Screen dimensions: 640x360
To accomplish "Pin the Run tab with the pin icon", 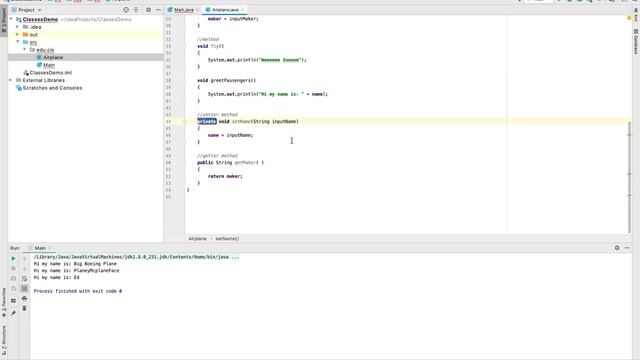I will click(13, 313).
